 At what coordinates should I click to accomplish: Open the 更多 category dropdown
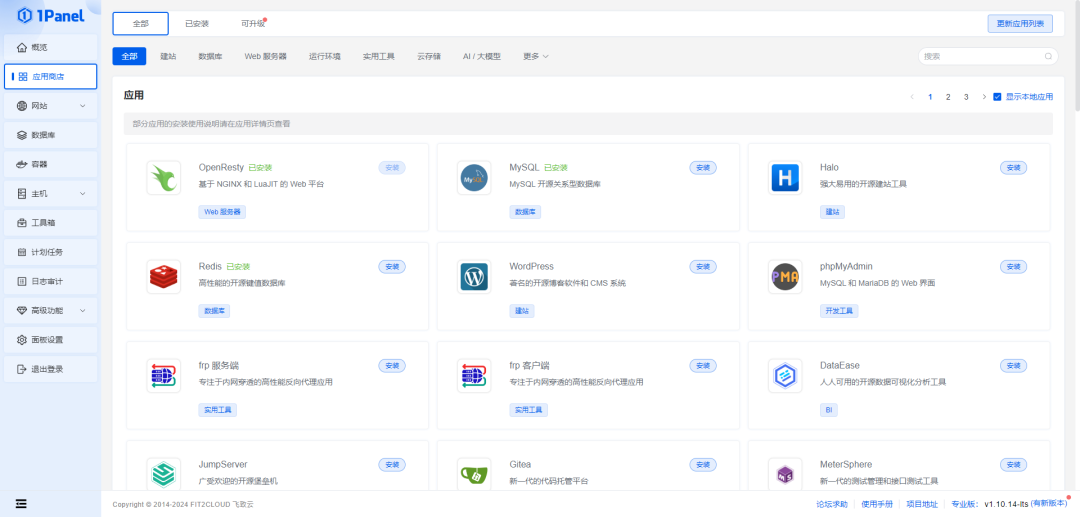536,57
